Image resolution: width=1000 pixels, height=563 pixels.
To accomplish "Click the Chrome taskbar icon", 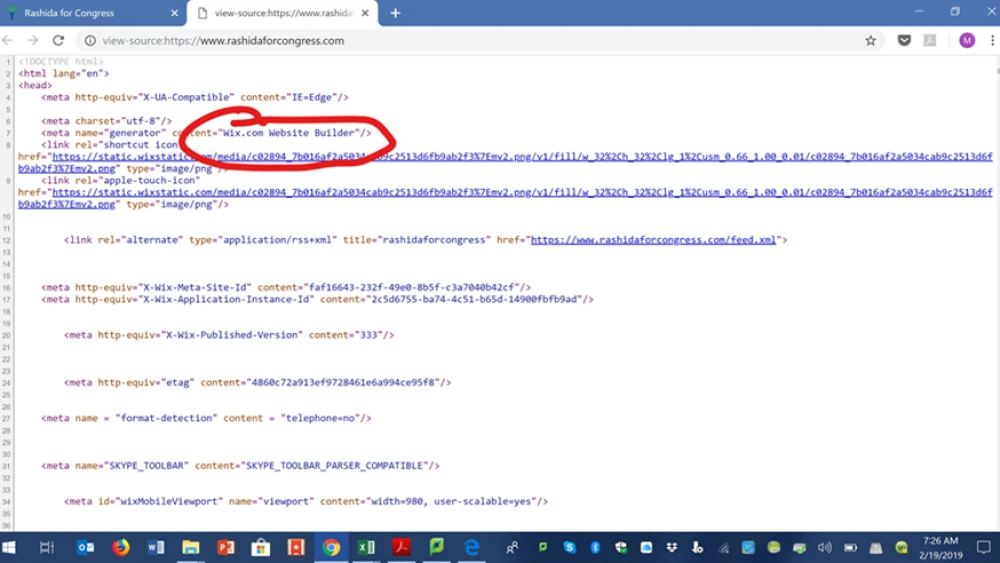I will [x=331, y=547].
